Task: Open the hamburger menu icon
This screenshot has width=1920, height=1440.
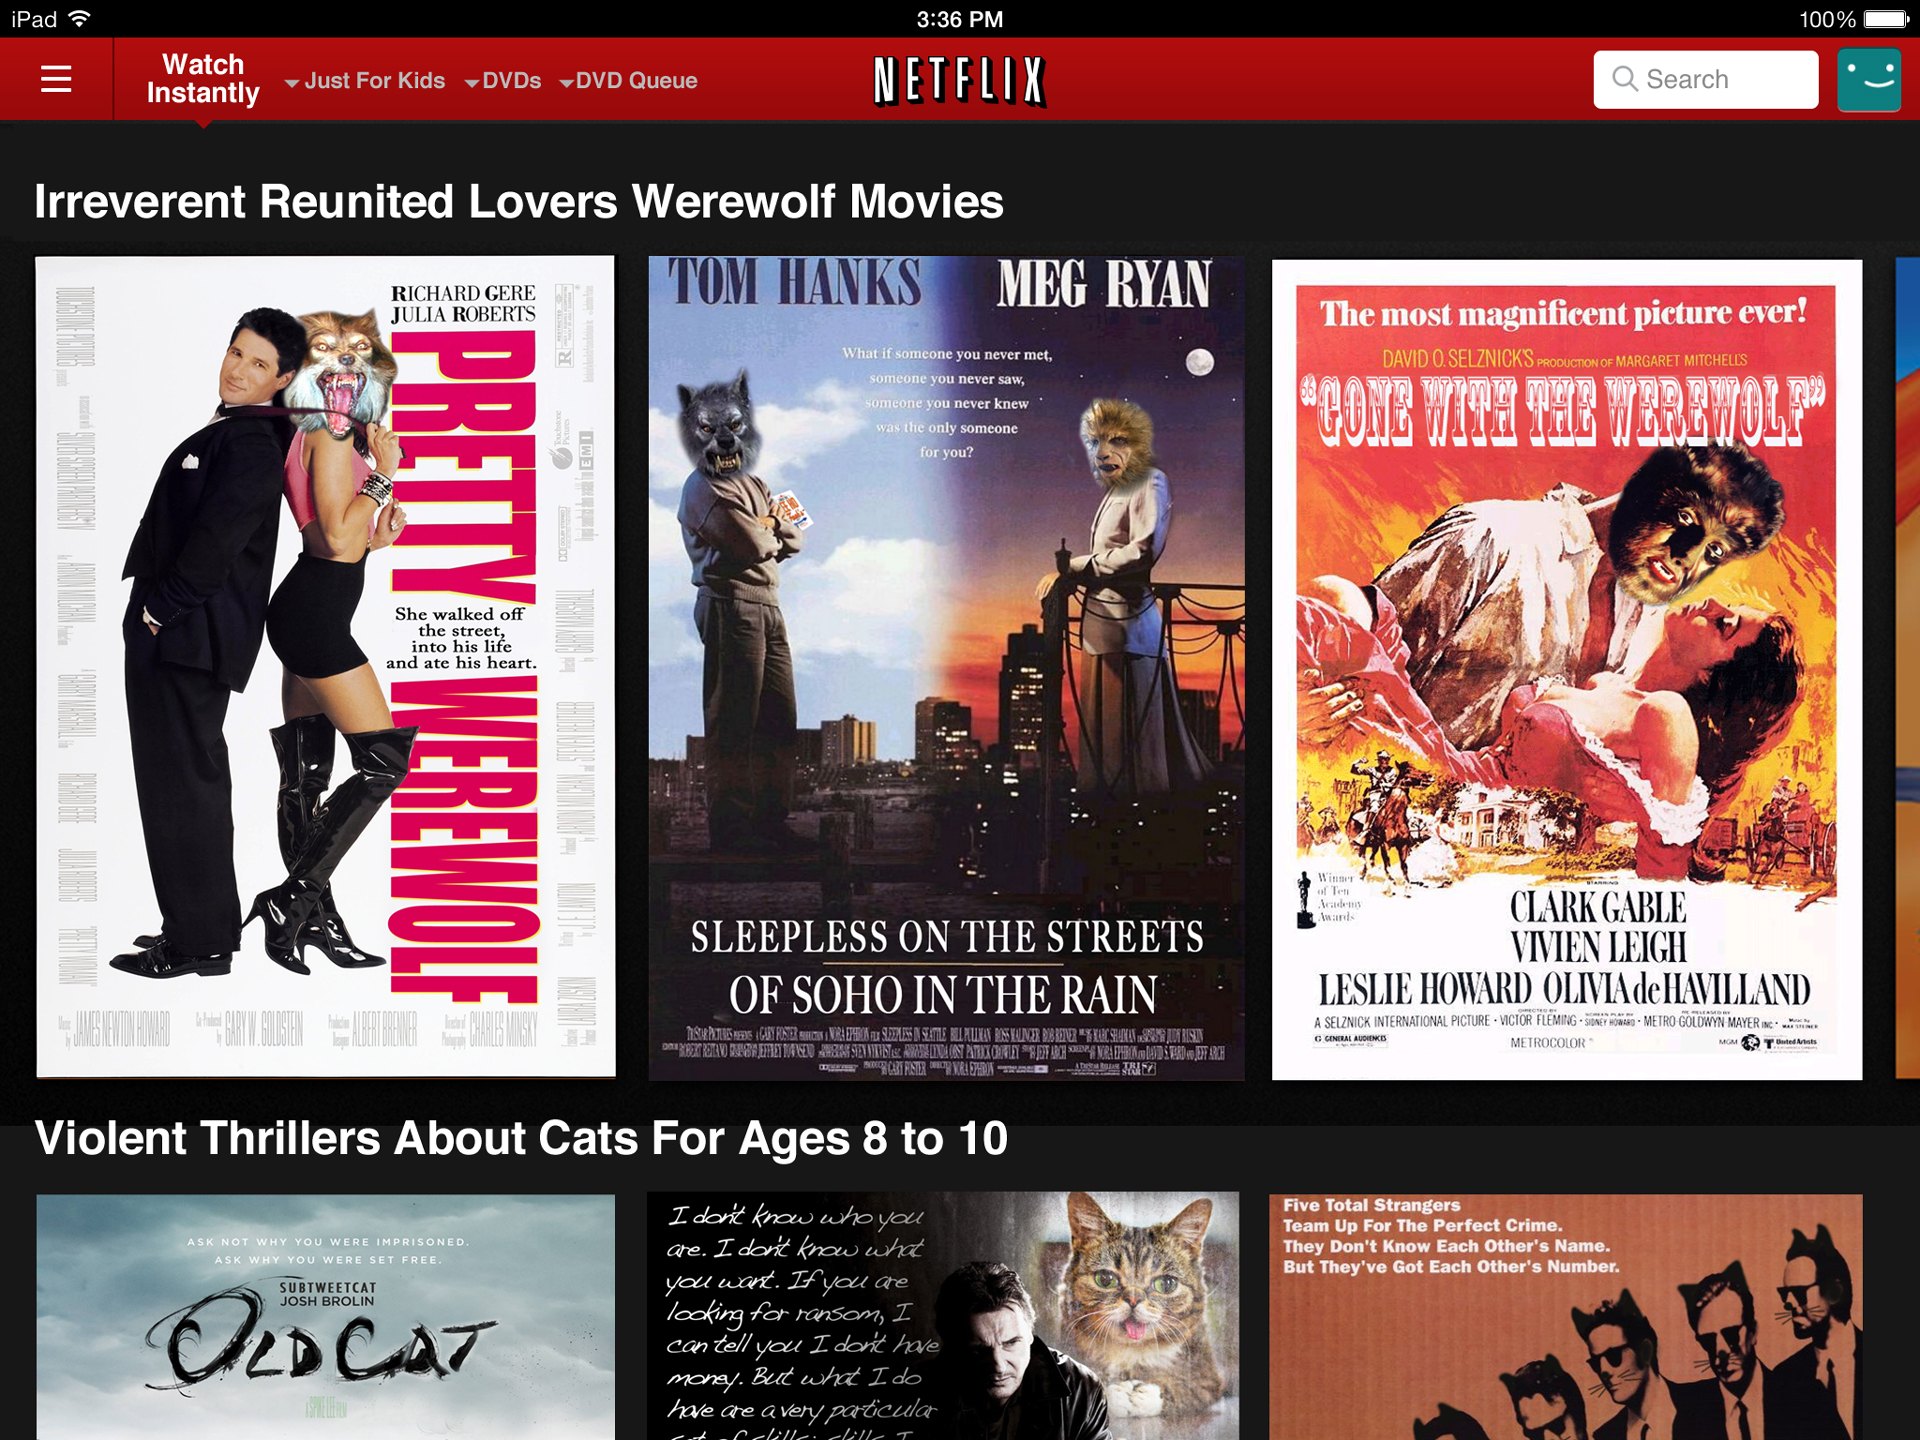Action: tap(56, 79)
